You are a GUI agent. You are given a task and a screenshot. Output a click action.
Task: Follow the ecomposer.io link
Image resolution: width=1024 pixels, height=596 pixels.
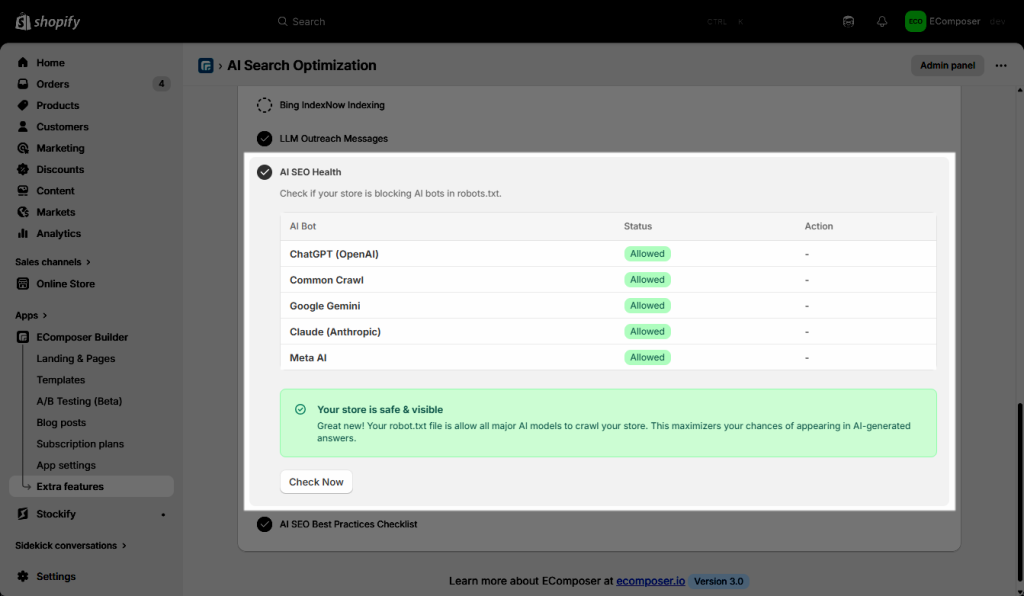(650, 581)
